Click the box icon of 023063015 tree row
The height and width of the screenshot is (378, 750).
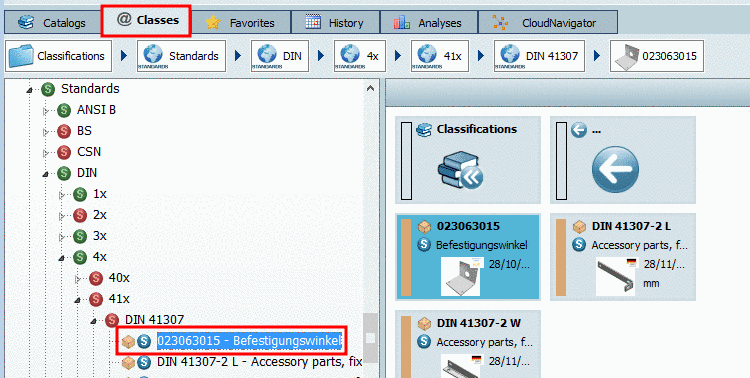pyautogui.click(x=128, y=341)
